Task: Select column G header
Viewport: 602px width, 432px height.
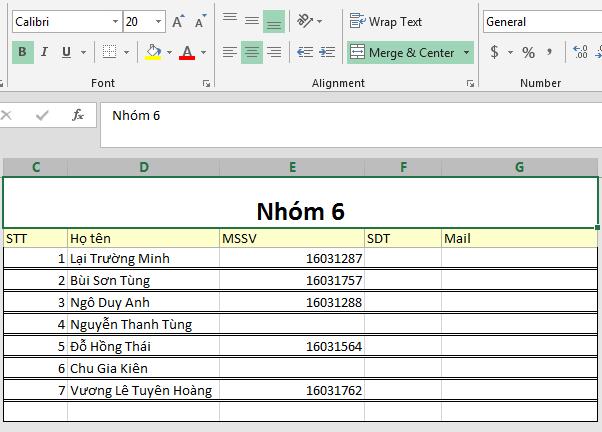Action: 519,167
